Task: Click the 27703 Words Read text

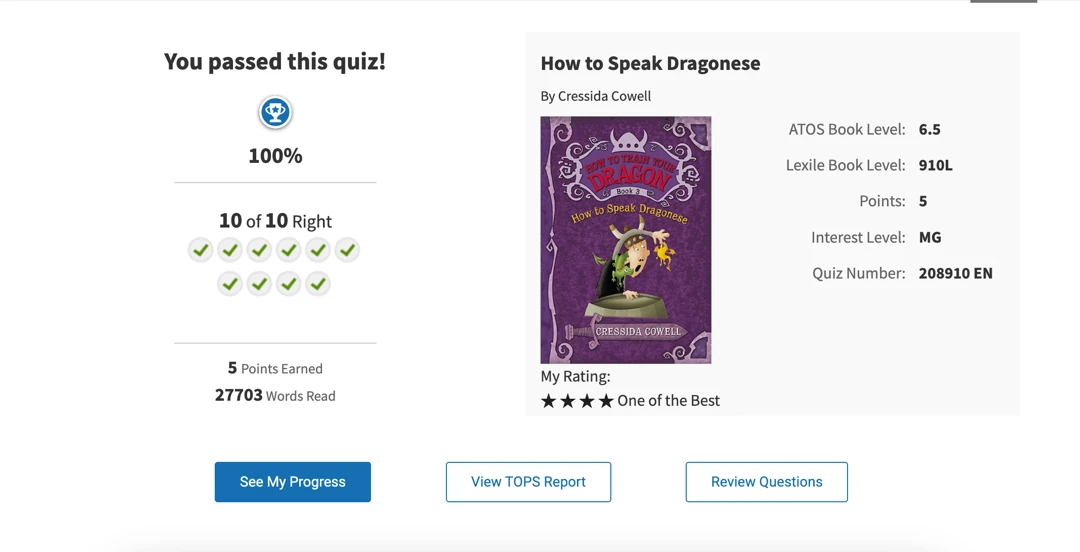Action: [276, 396]
